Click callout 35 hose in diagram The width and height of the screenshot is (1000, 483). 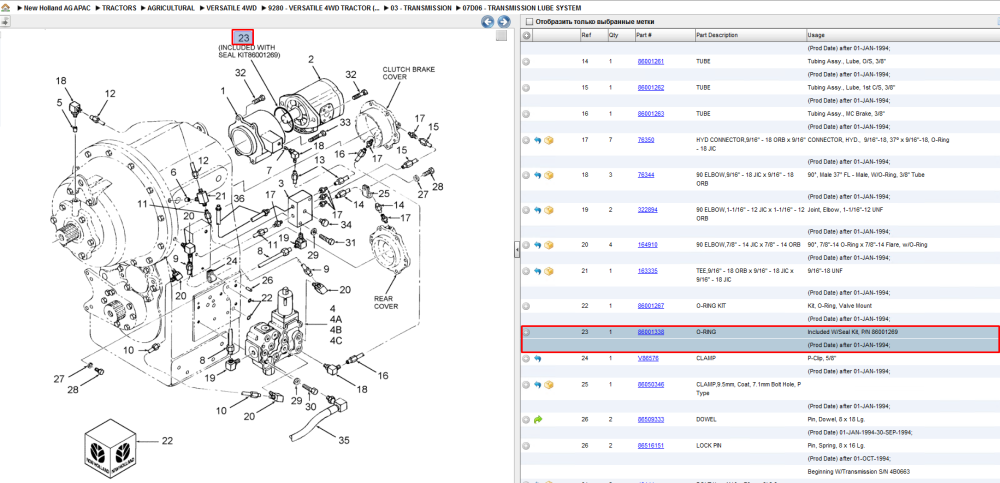pyautogui.click(x=344, y=440)
